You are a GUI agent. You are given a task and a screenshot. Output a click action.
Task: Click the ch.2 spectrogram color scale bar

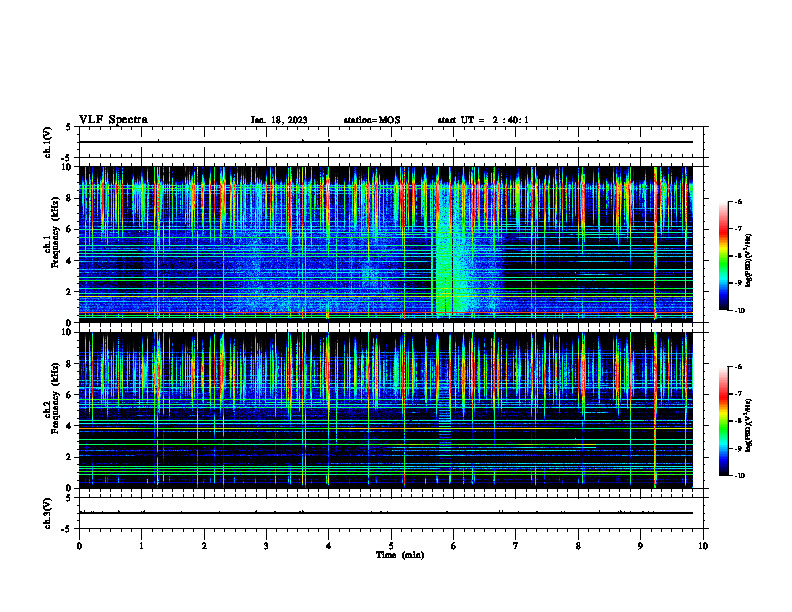[x=724, y=421]
